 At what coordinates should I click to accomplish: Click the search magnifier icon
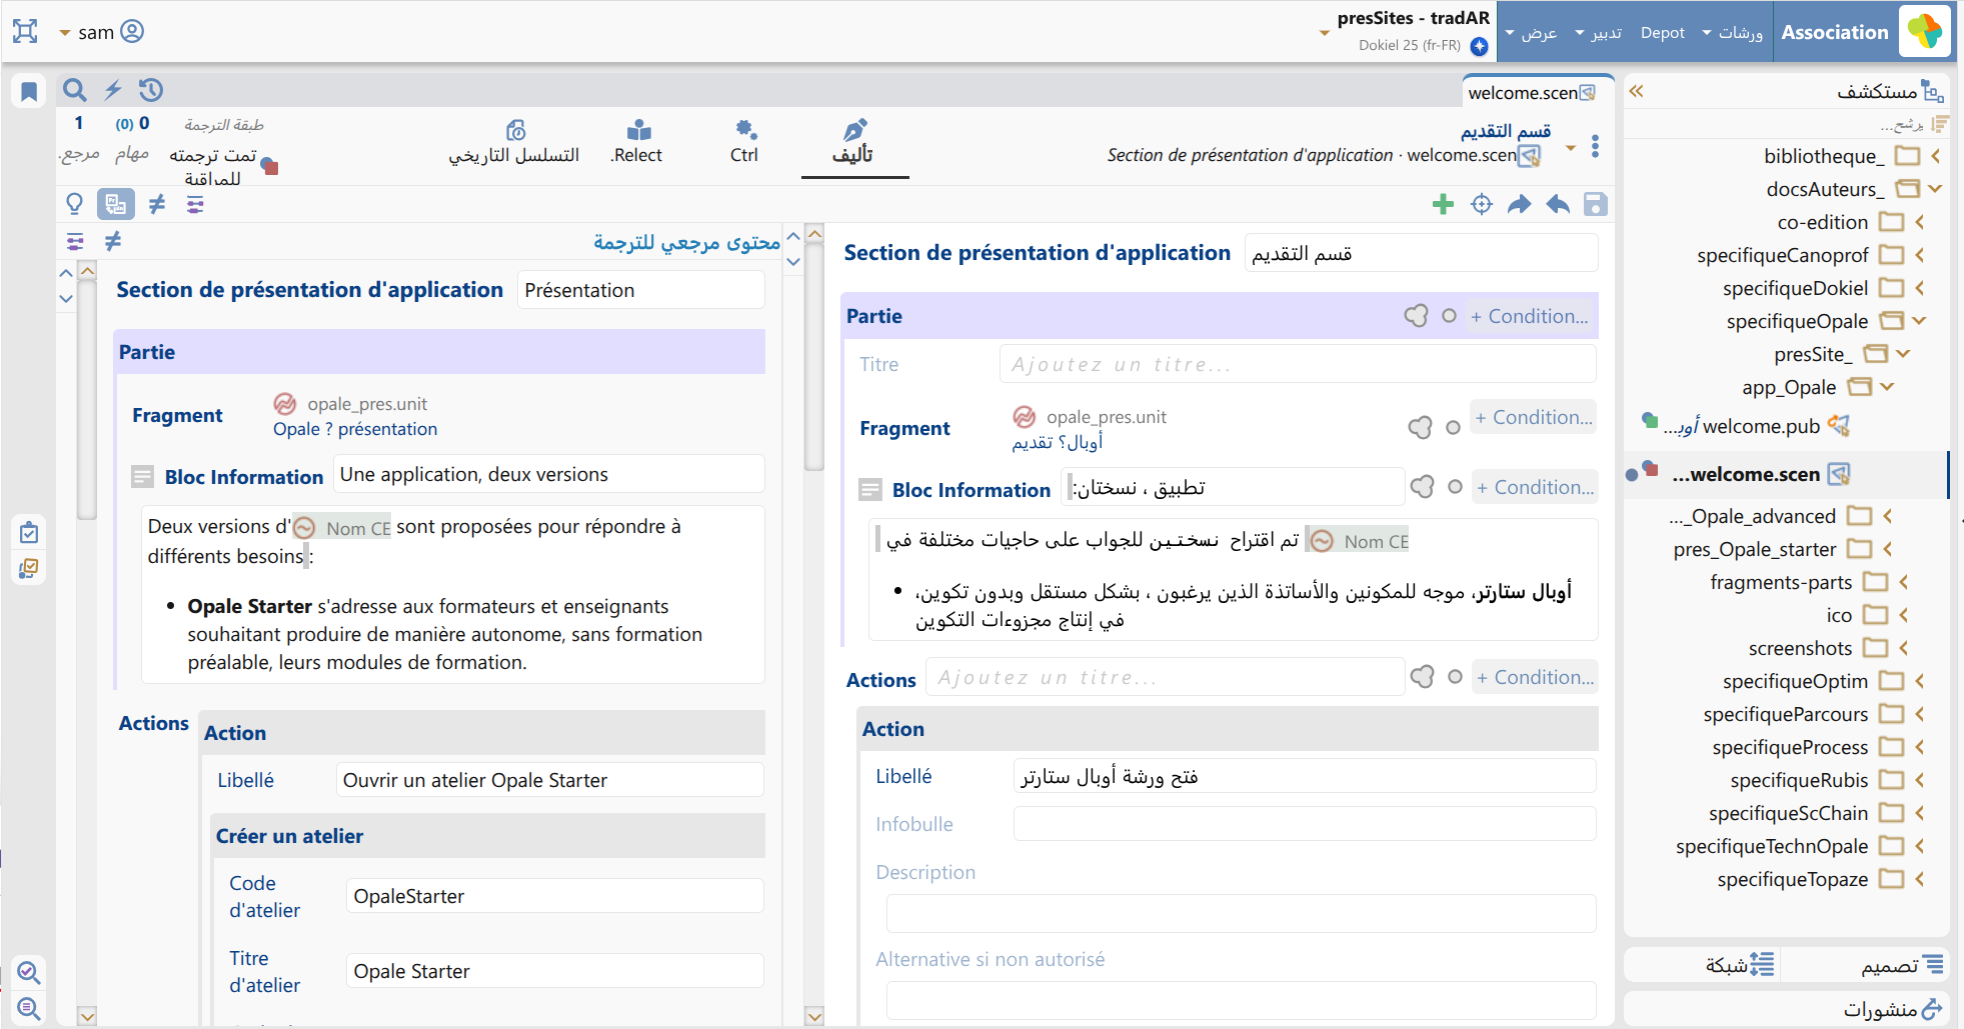pos(74,90)
